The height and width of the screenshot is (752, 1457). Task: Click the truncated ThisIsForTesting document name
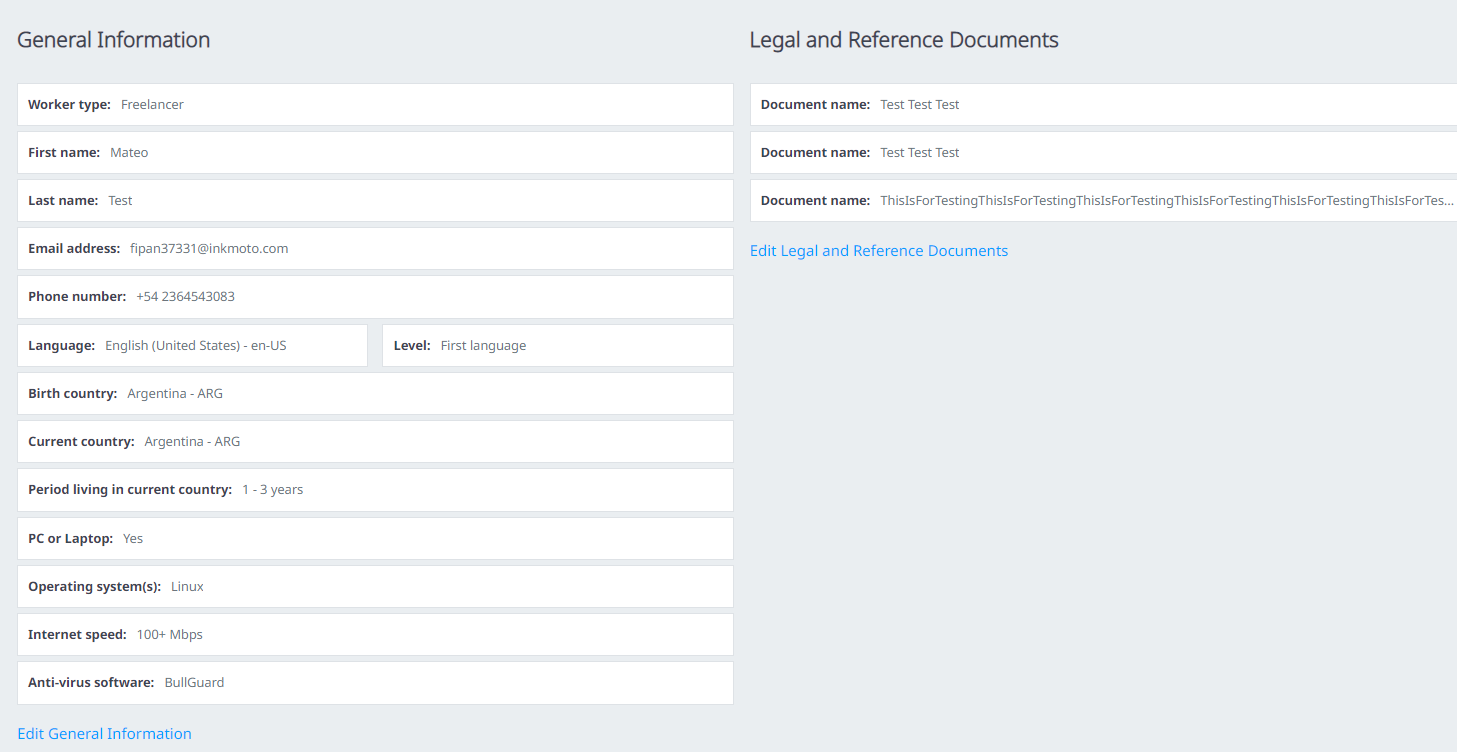pyautogui.click(x=1166, y=201)
